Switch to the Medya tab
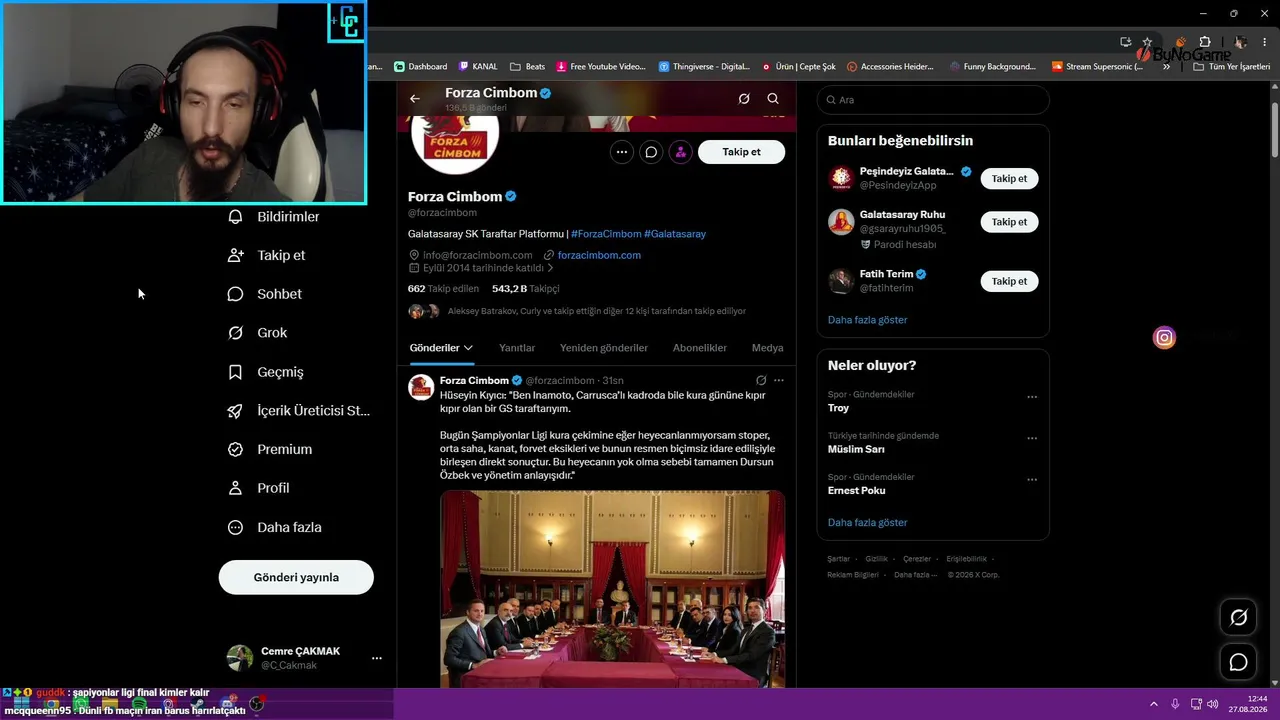The image size is (1280, 720). [x=767, y=348]
